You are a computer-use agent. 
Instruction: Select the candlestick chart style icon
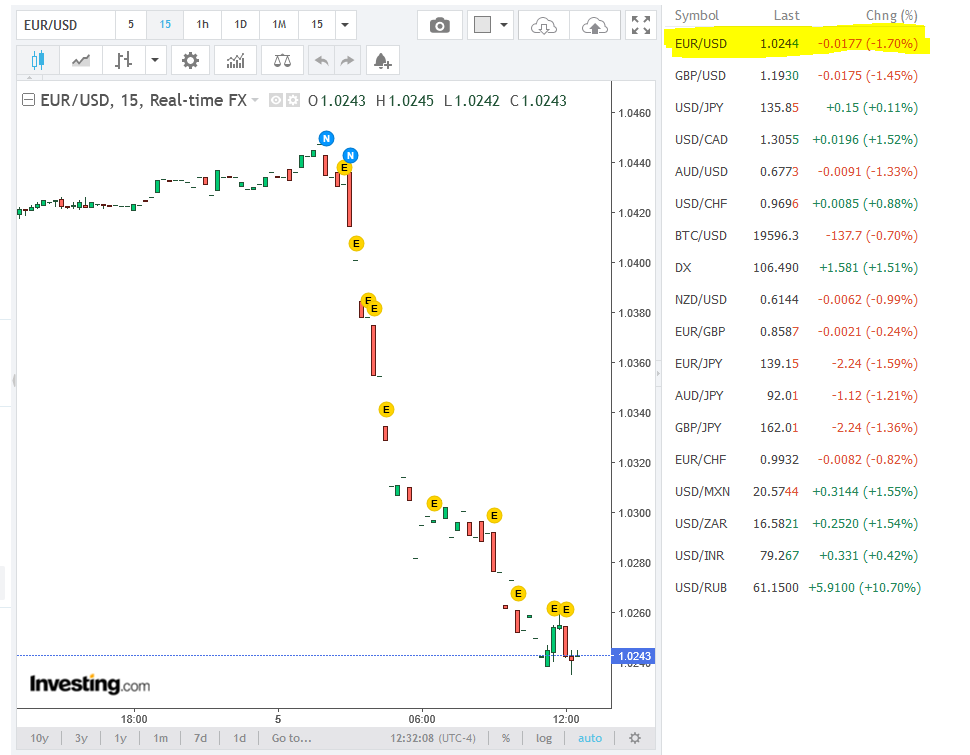pos(38,60)
